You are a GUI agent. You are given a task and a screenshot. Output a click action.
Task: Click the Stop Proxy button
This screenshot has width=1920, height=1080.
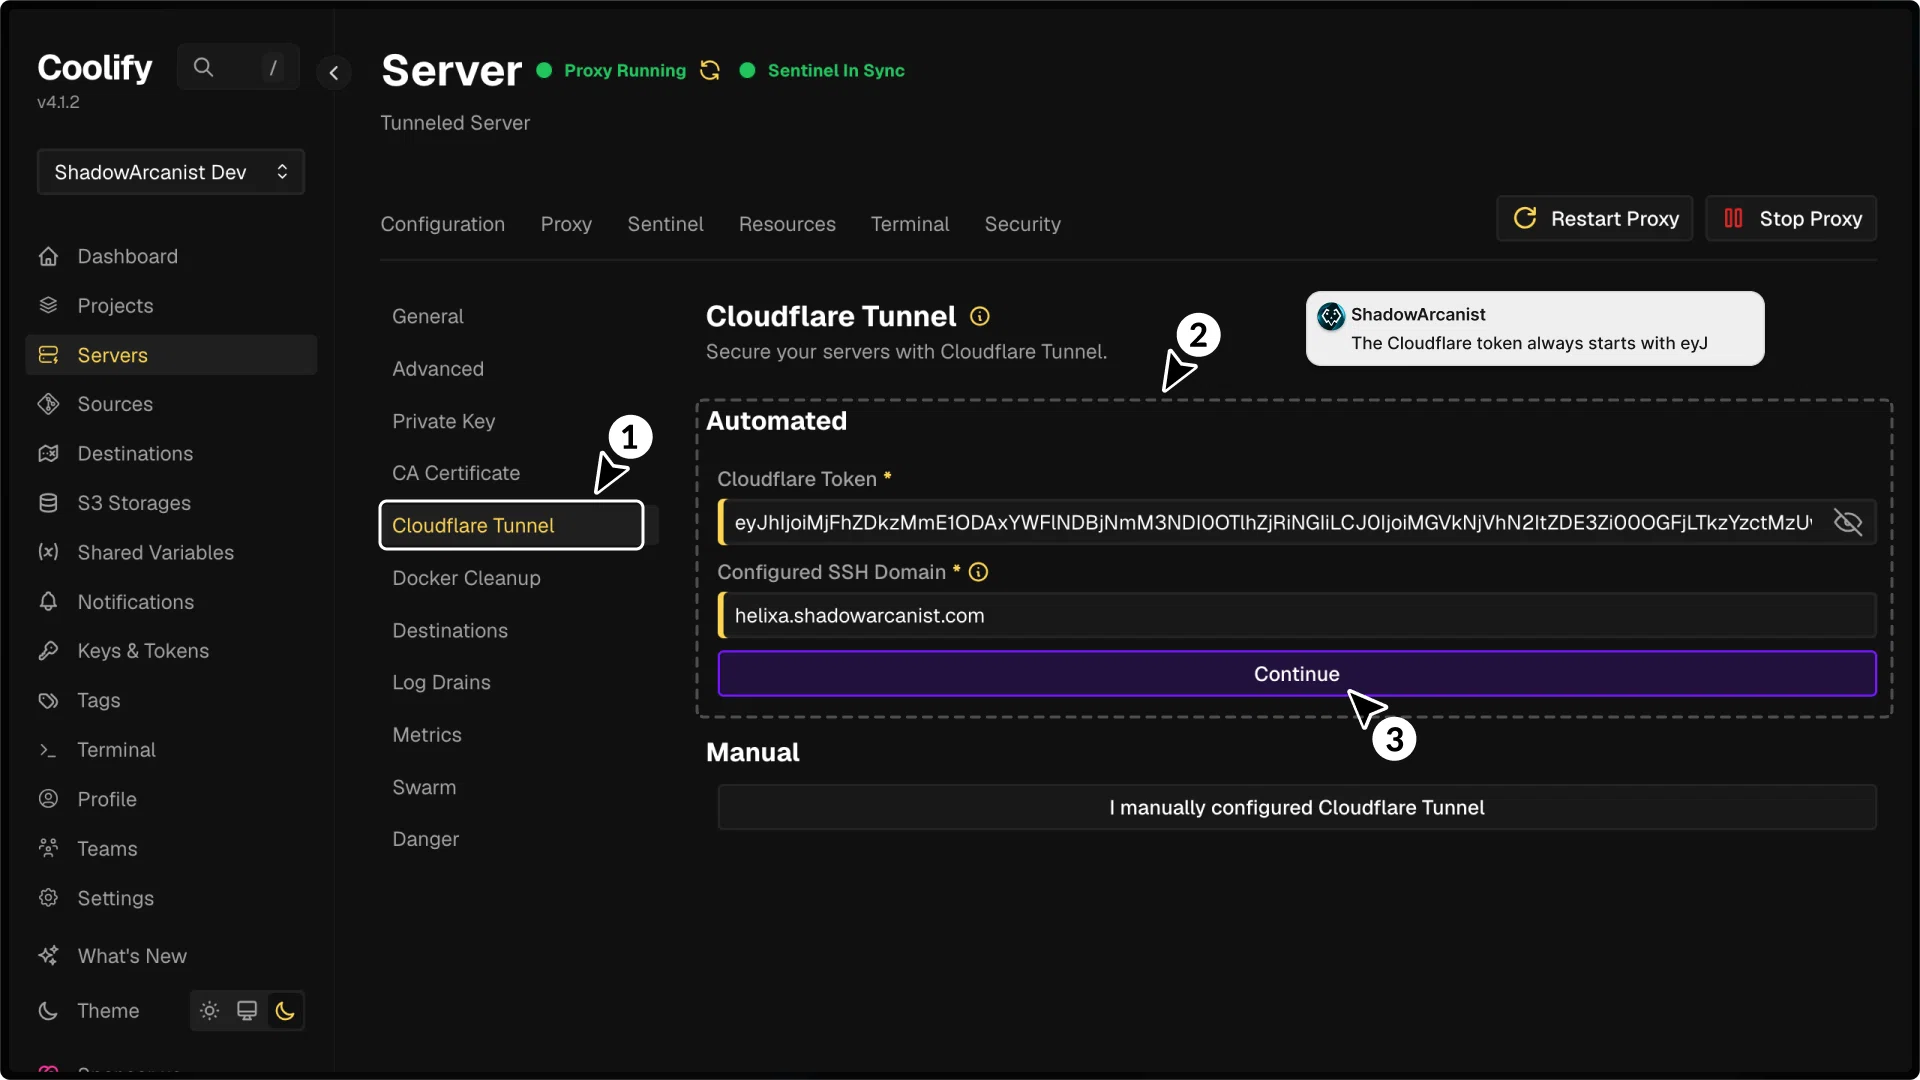1791,218
